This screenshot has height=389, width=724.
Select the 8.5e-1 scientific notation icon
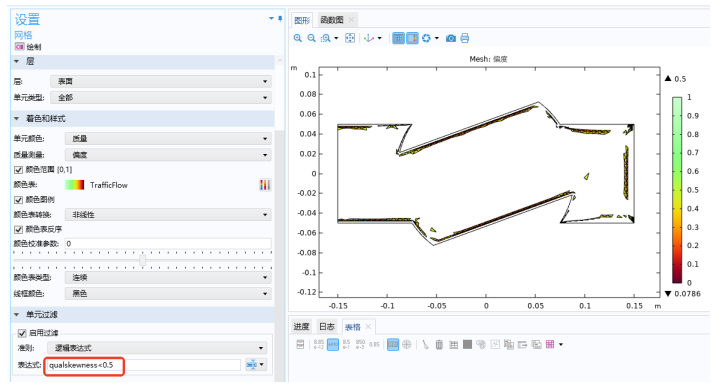(x=346, y=344)
